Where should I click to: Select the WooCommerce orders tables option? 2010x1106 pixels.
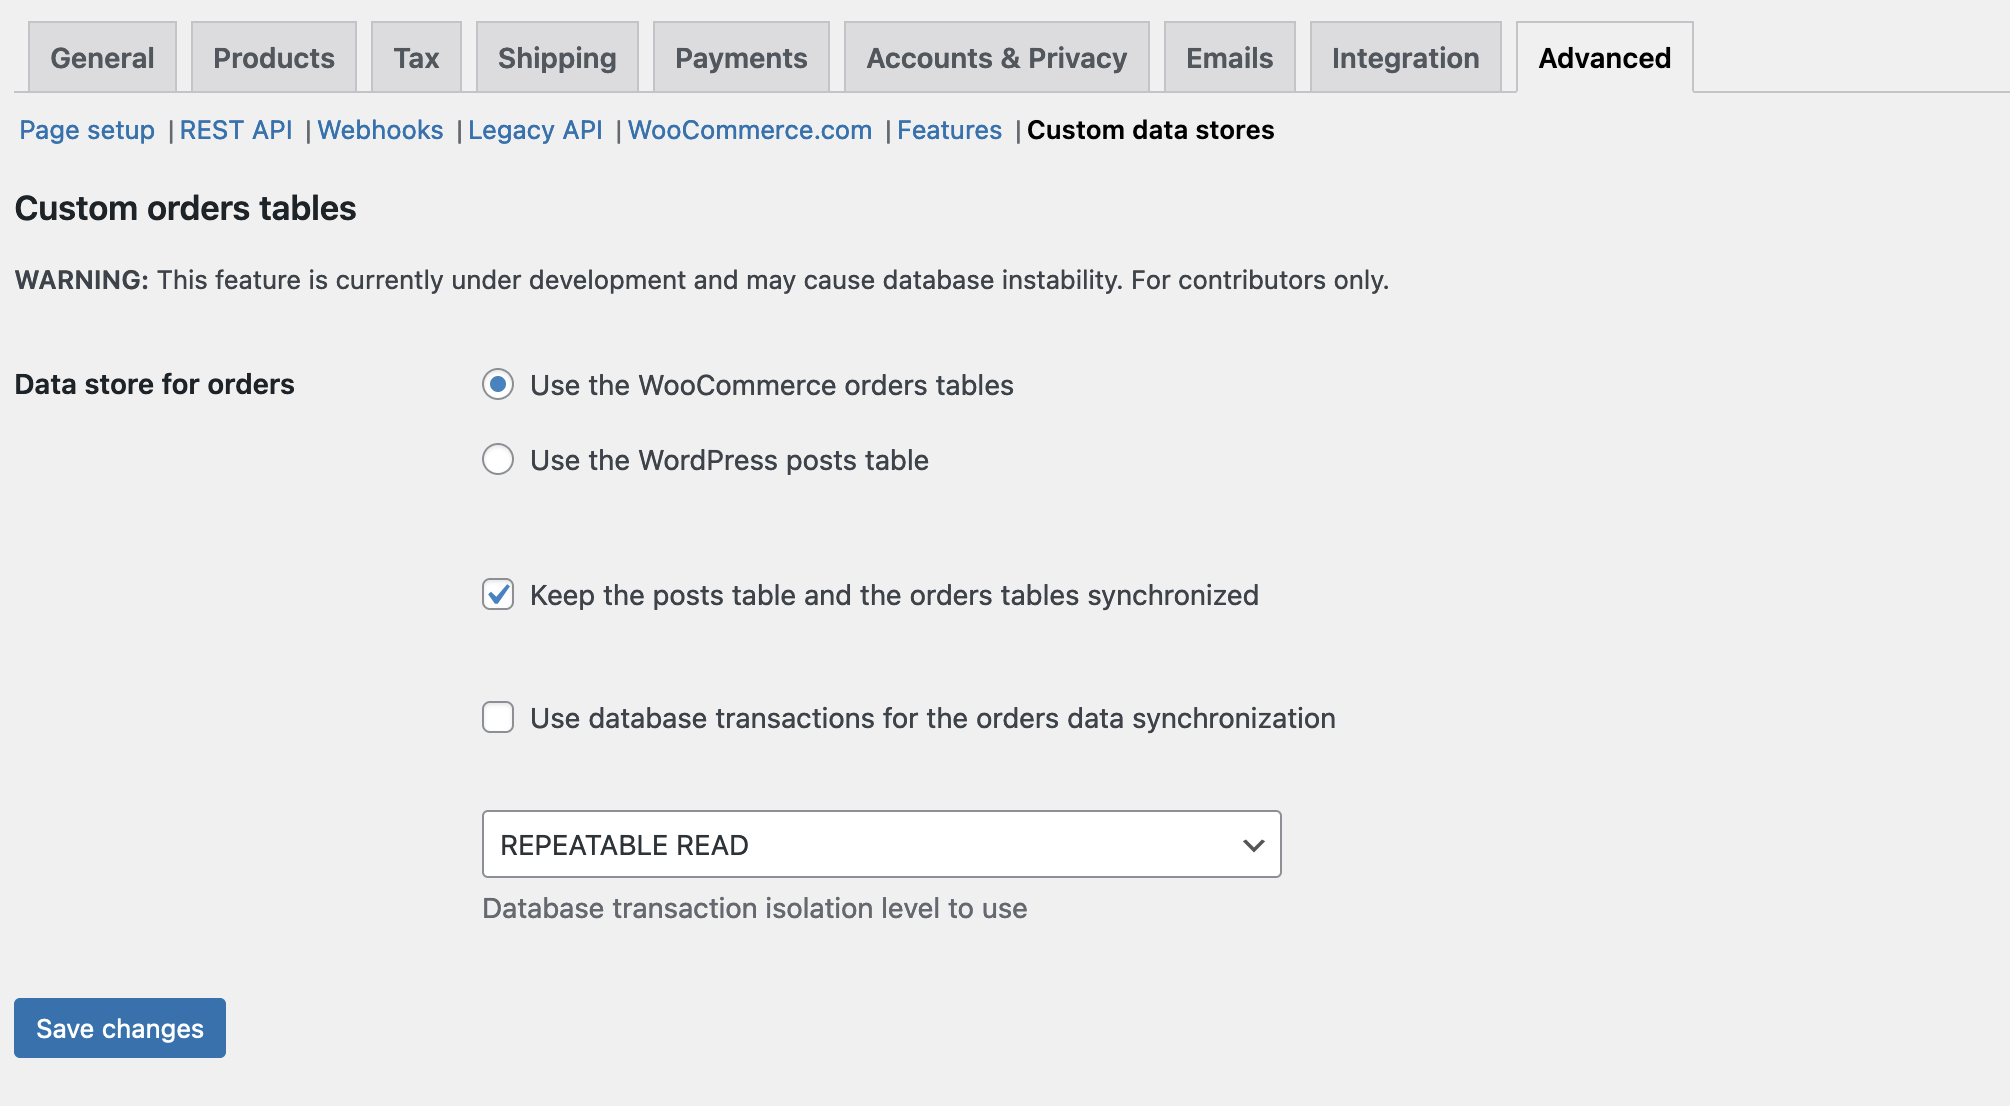click(x=498, y=384)
